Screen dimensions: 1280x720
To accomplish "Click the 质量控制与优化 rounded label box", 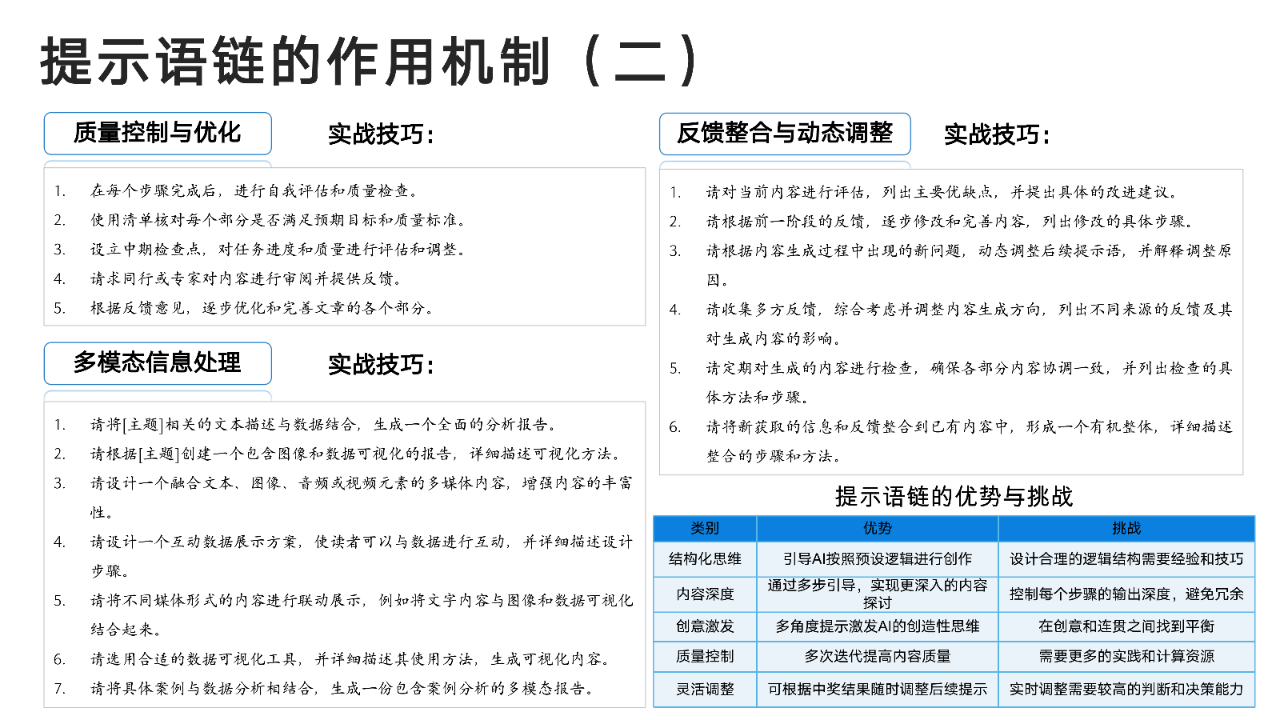I will point(157,133).
